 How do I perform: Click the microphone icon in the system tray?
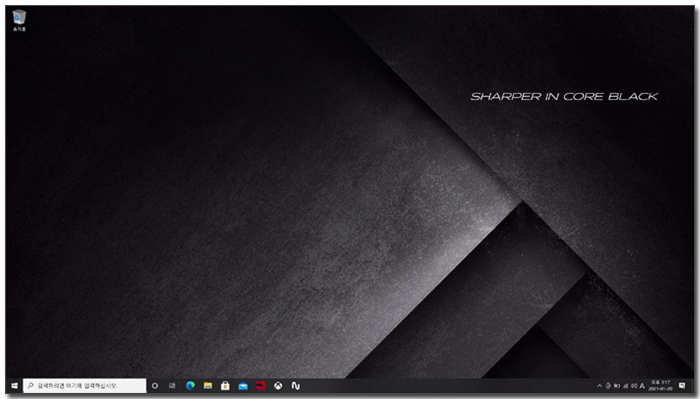pyautogui.click(x=608, y=386)
